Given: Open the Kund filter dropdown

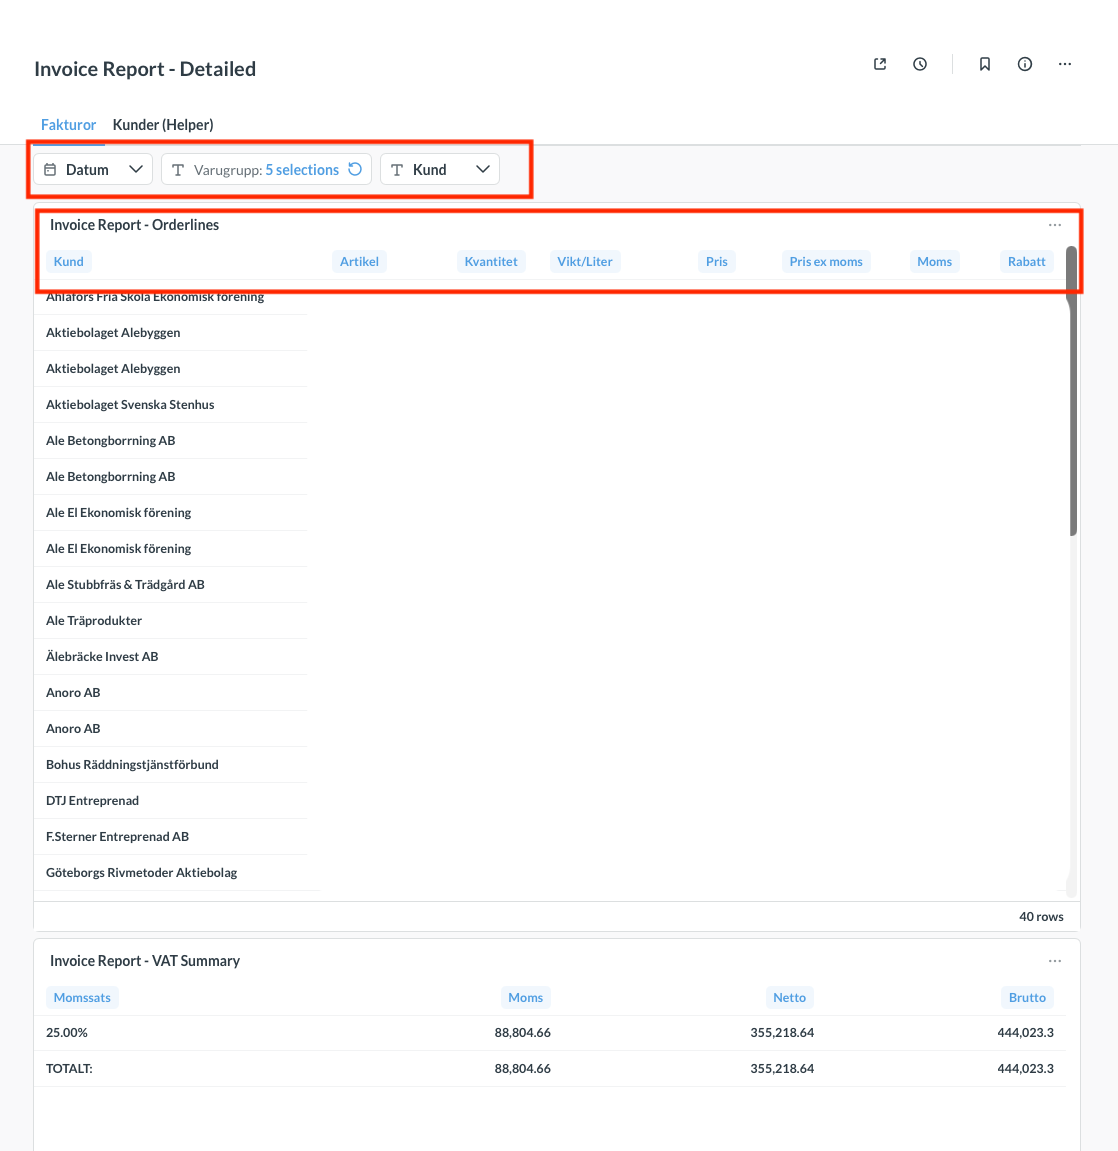Looking at the screenshot, I should [440, 170].
